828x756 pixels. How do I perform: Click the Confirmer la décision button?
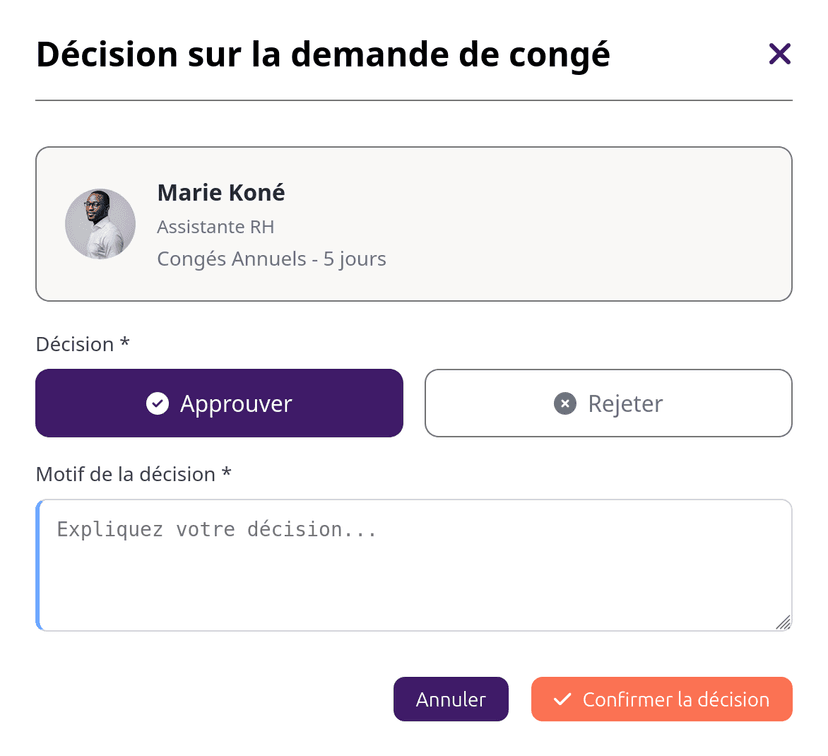(x=661, y=699)
